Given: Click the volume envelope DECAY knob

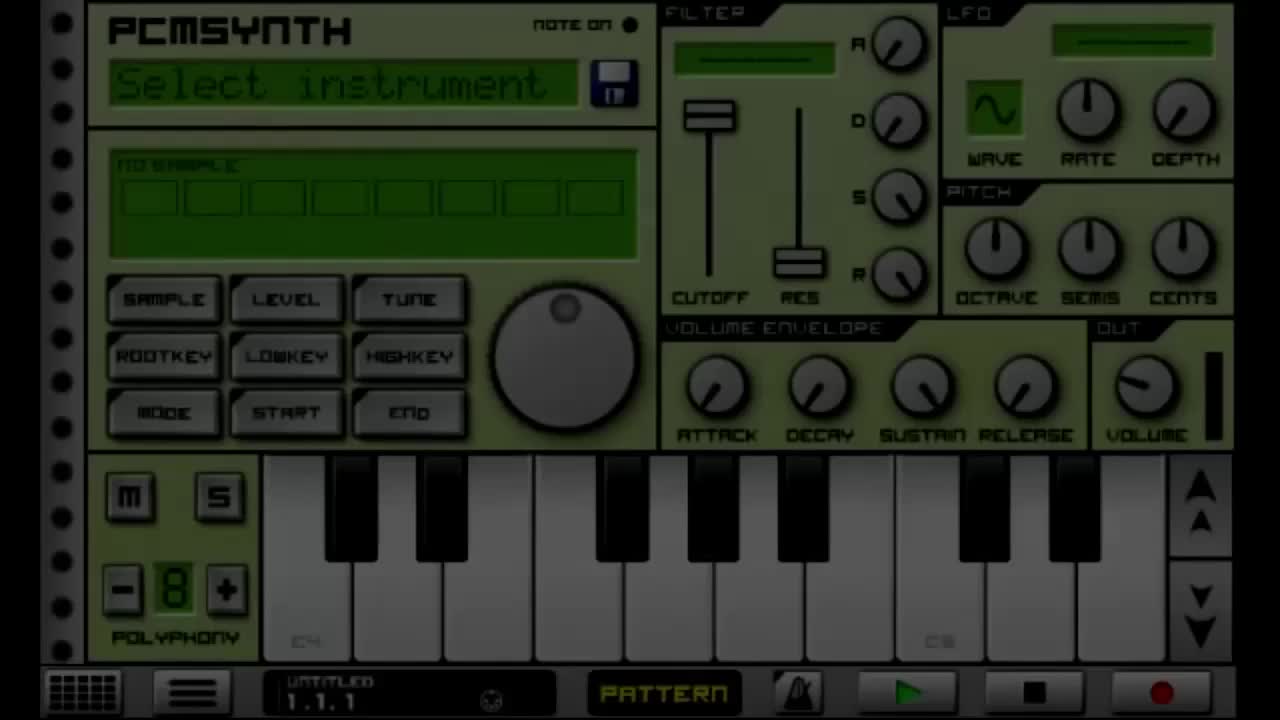Looking at the screenshot, I should point(820,388).
